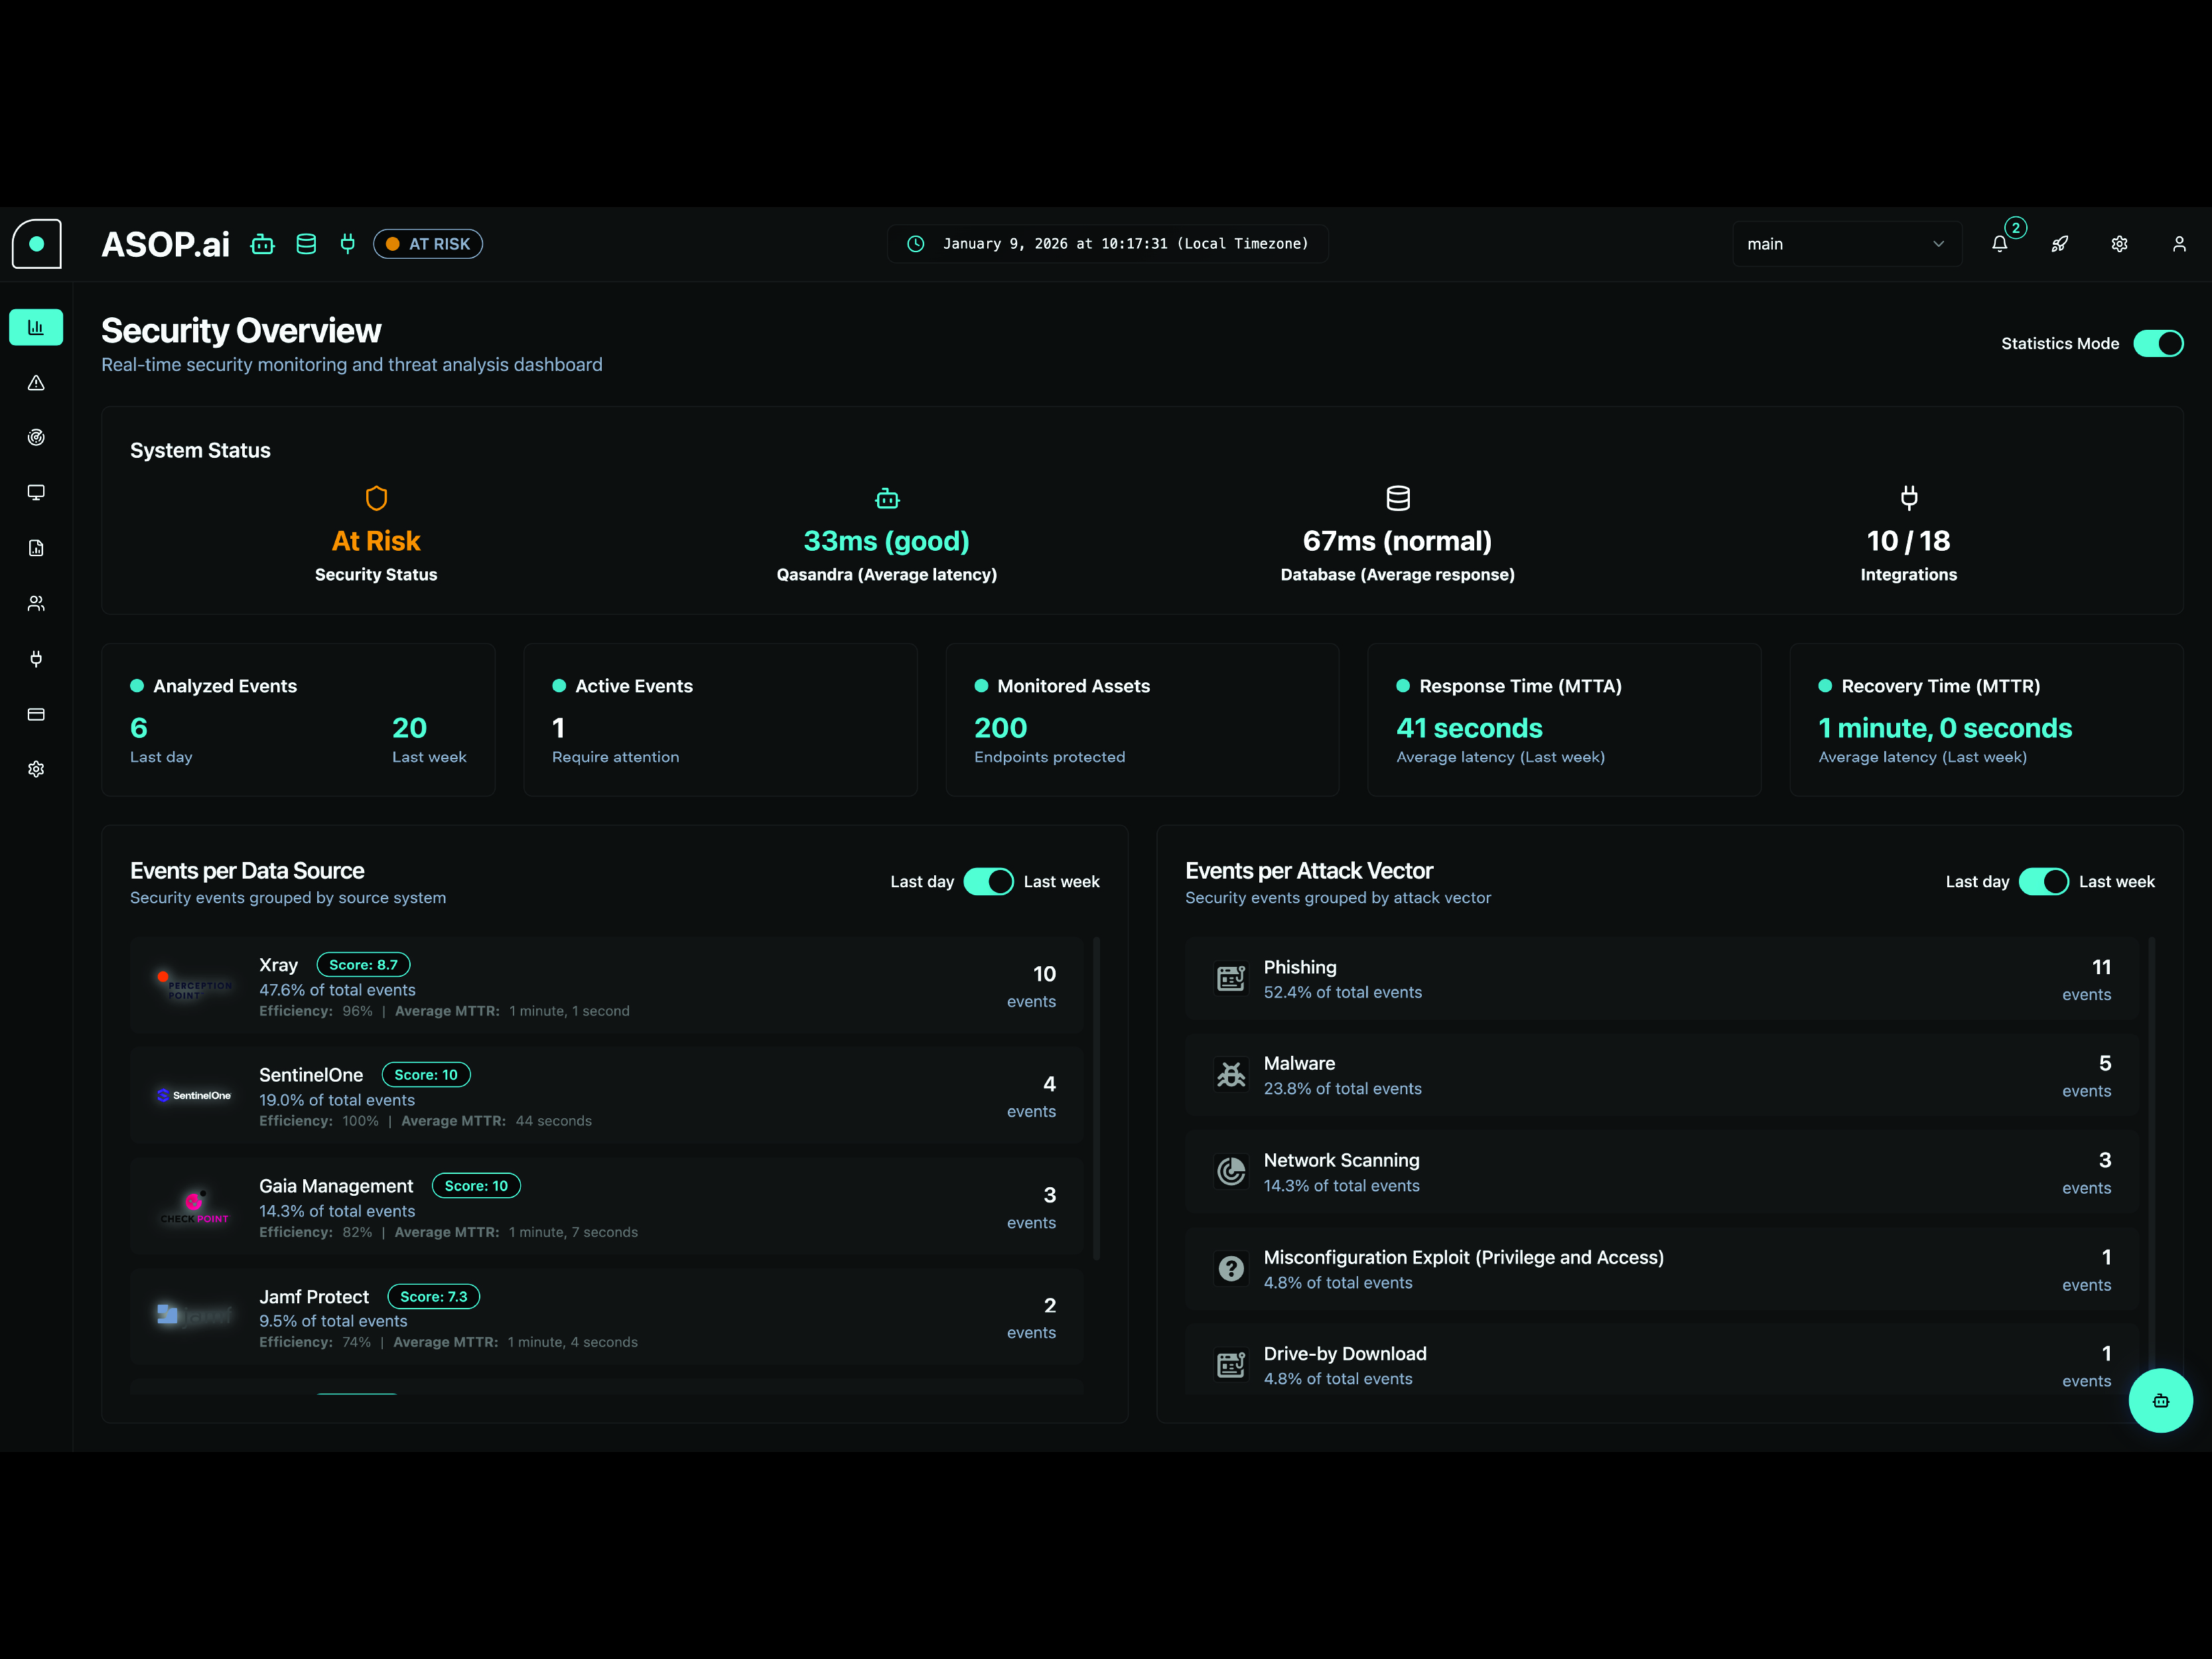
Task: Expand the main branch dropdown
Action: (x=1846, y=244)
